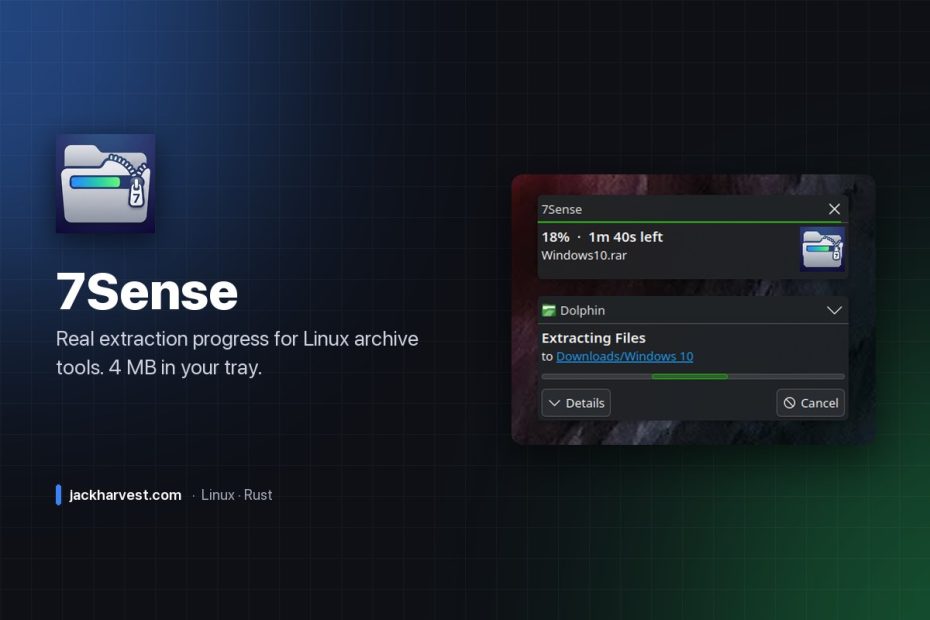Click the Dolphin extraction progress bar

pyautogui.click(x=693, y=376)
